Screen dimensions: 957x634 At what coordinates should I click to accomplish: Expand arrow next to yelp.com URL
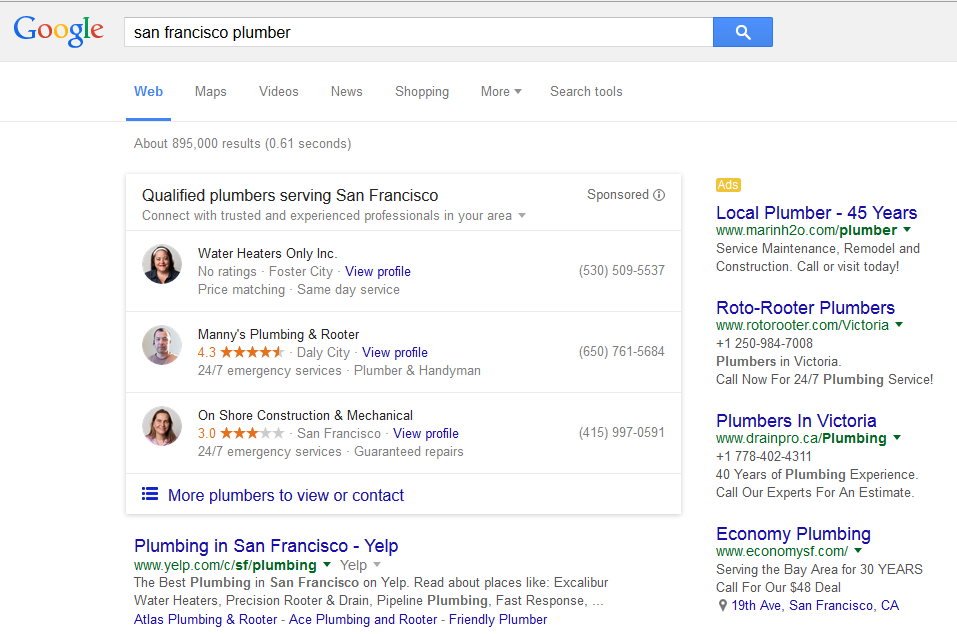click(x=327, y=565)
